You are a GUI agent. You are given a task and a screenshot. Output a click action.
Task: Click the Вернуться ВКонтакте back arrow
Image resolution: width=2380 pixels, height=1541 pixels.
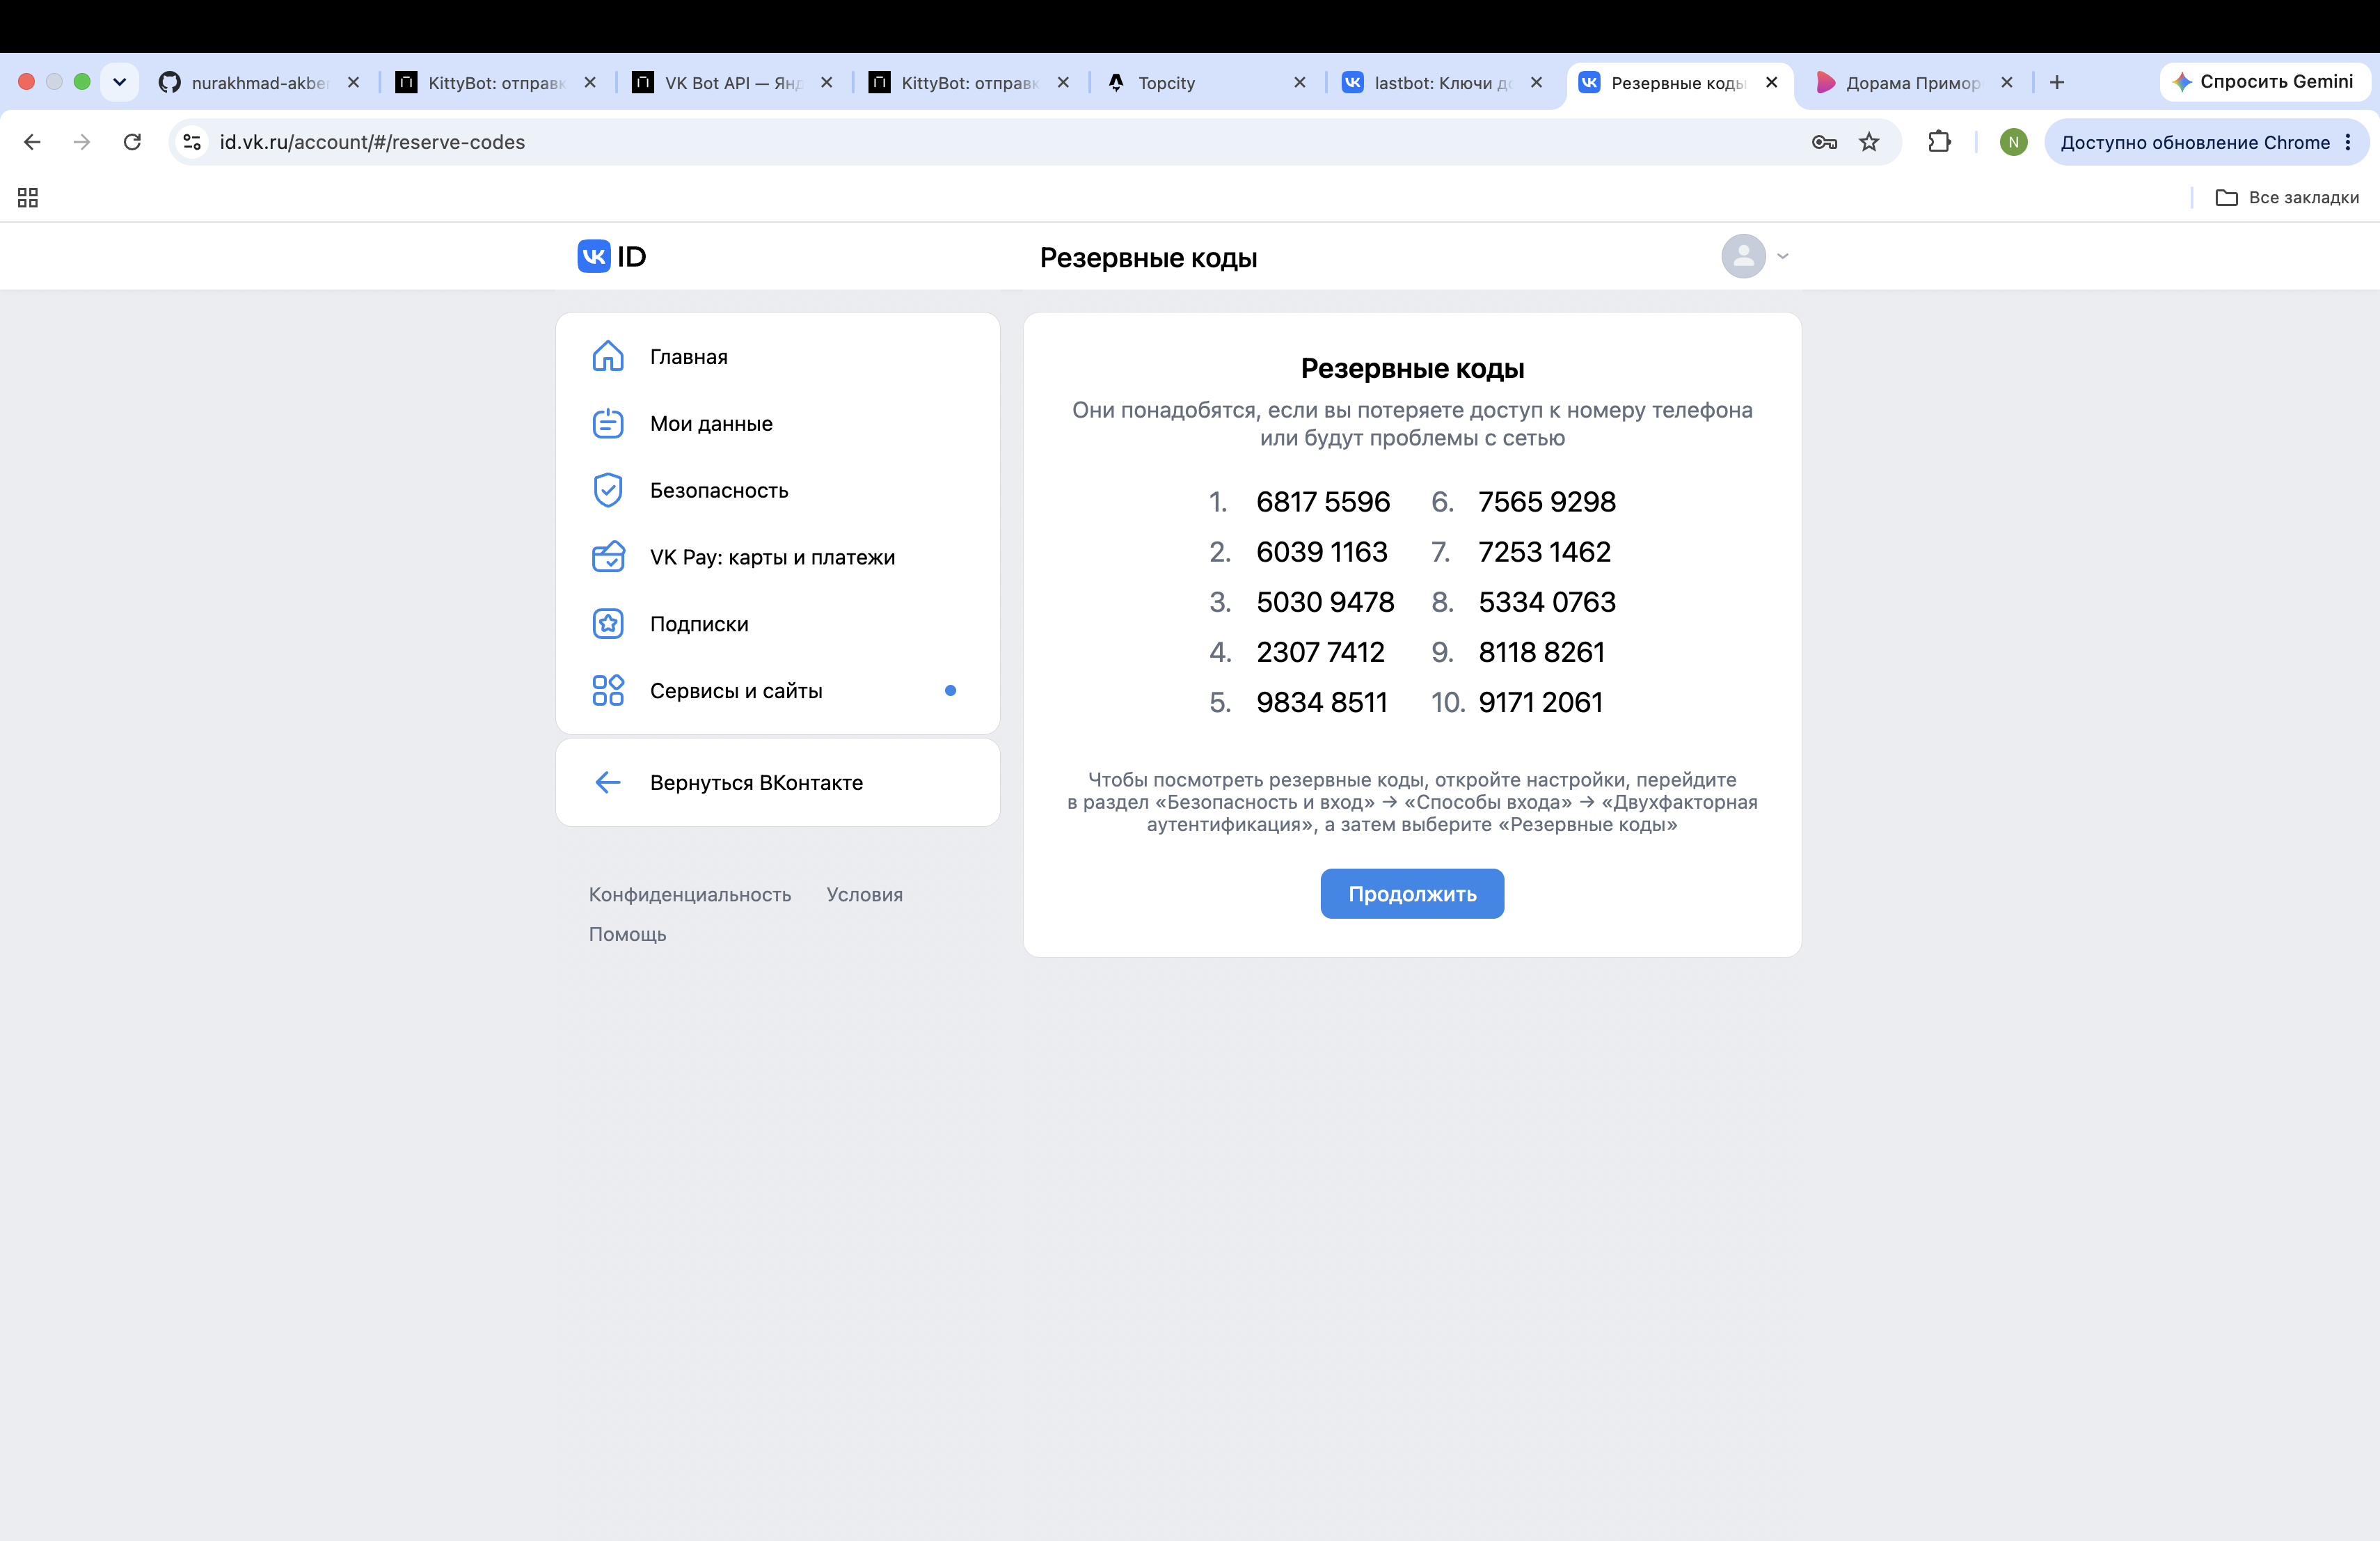point(608,782)
